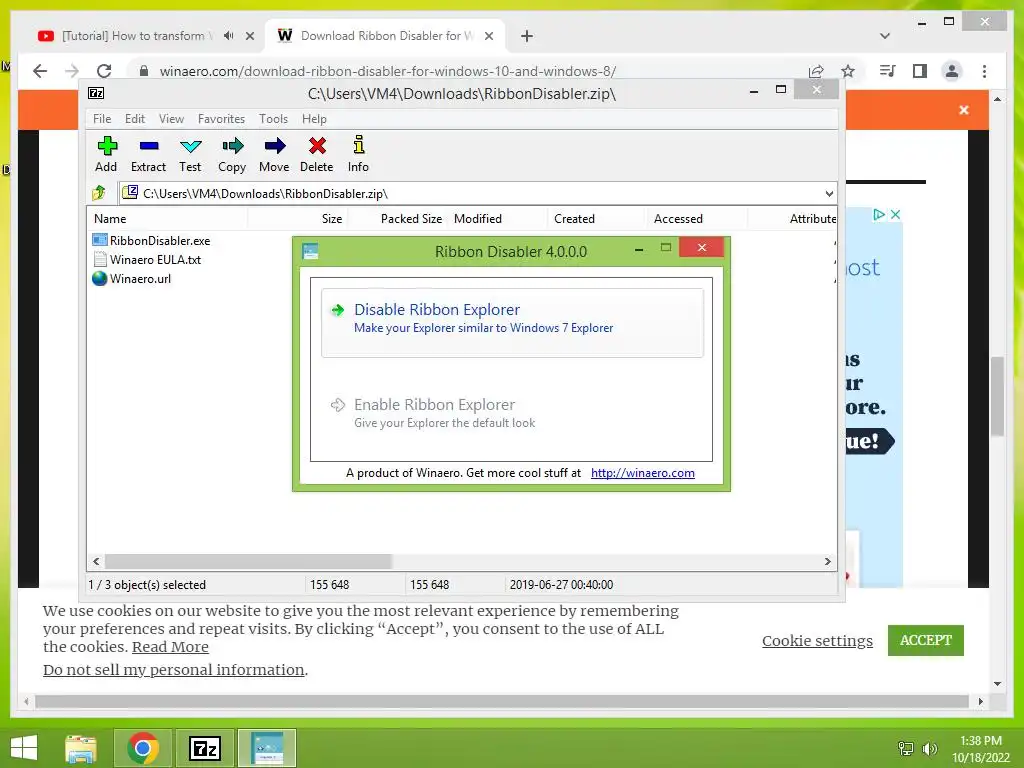Open the File menu in 7-Zip
Image resolution: width=1024 pixels, height=768 pixels.
pyautogui.click(x=102, y=119)
